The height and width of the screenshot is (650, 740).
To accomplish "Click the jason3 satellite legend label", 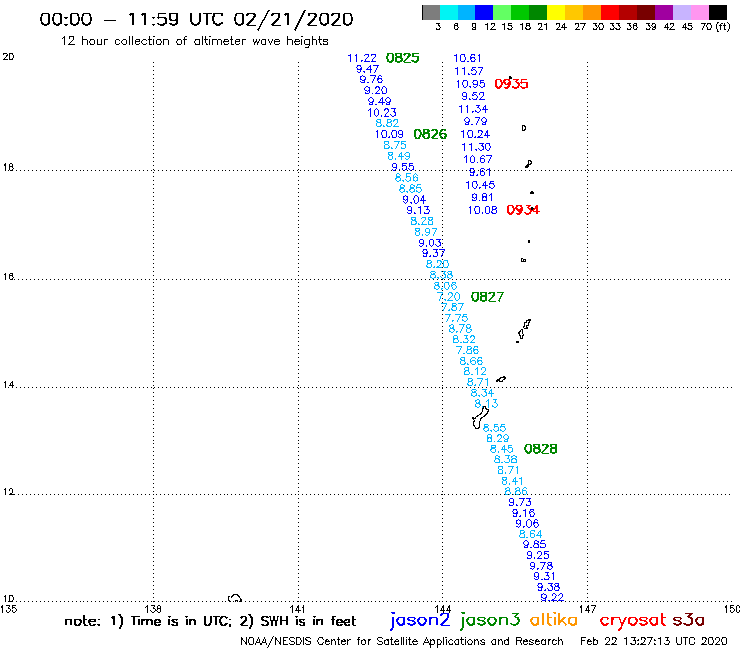I will point(490,620).
